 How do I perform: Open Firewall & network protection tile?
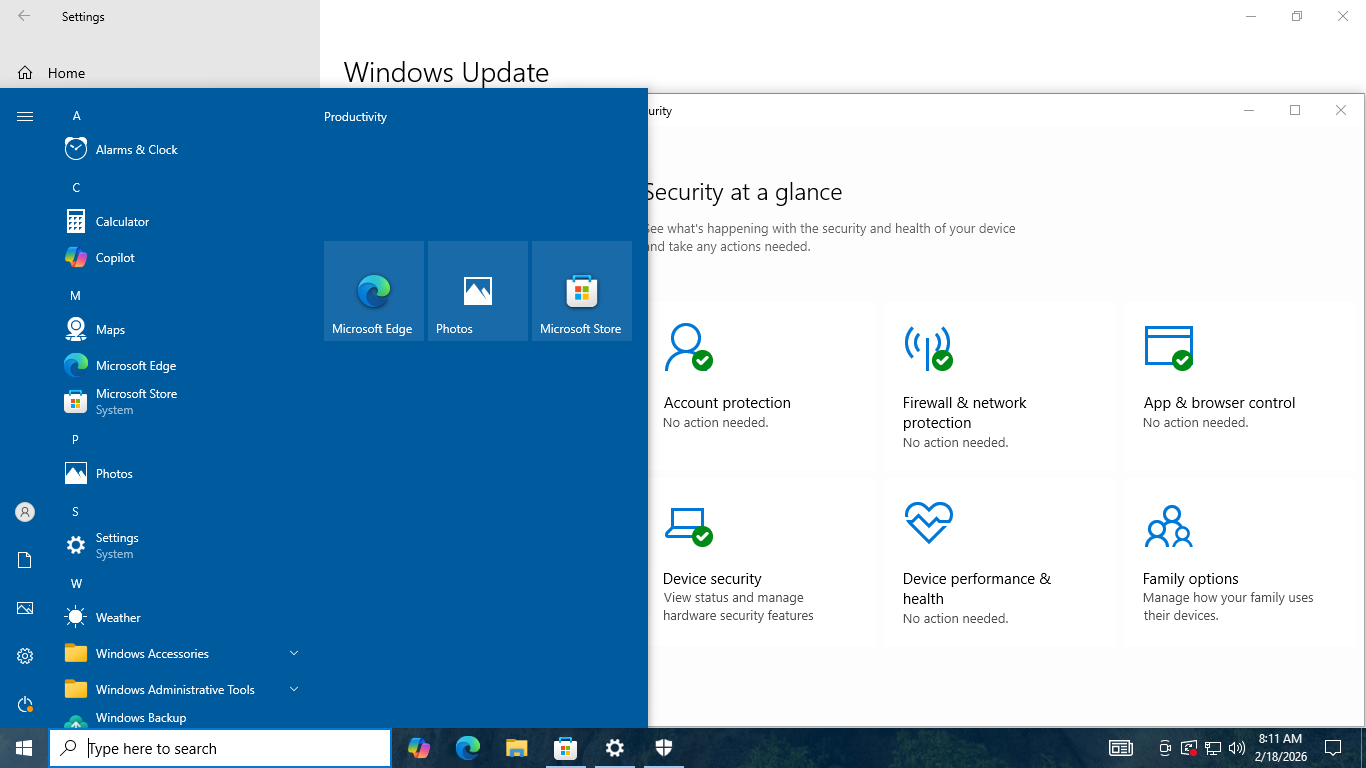998,386
